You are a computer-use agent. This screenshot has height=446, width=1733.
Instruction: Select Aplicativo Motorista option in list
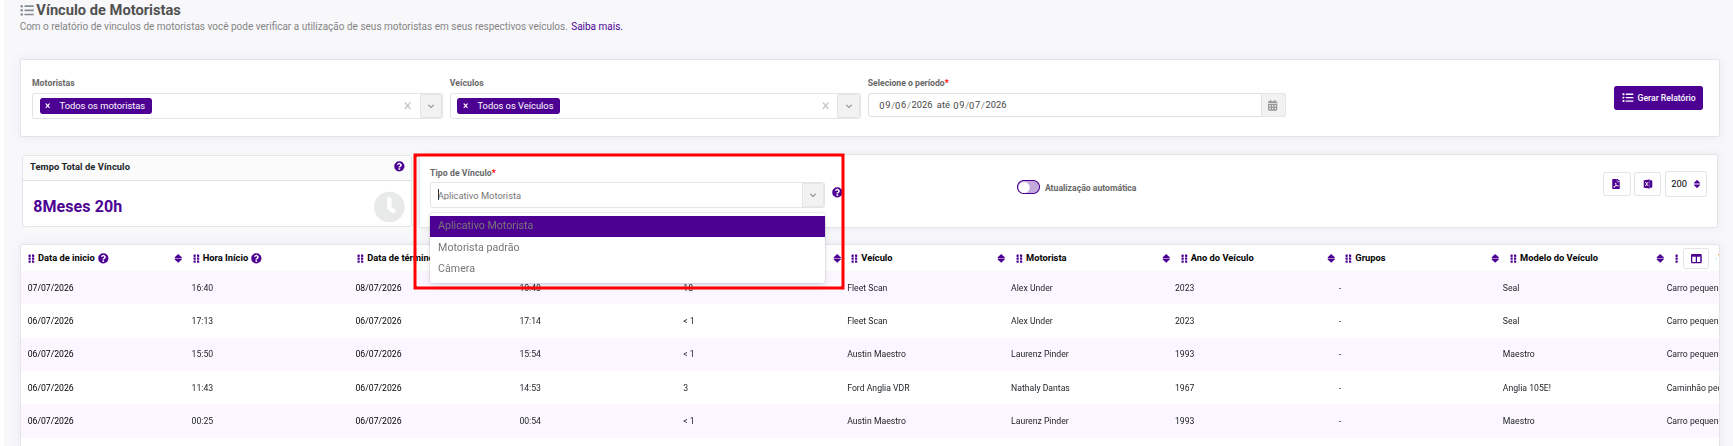coord(627,226)
